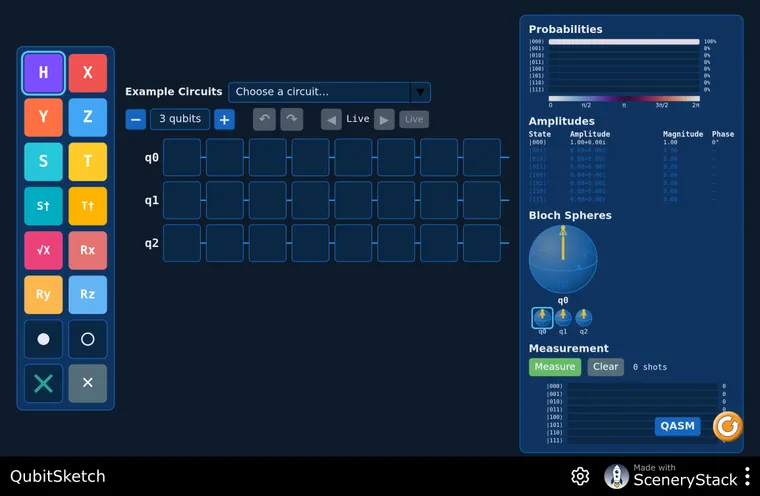760x496 pixels.
Task: Click the q1 wire label
Action: [x=152, y=200]
